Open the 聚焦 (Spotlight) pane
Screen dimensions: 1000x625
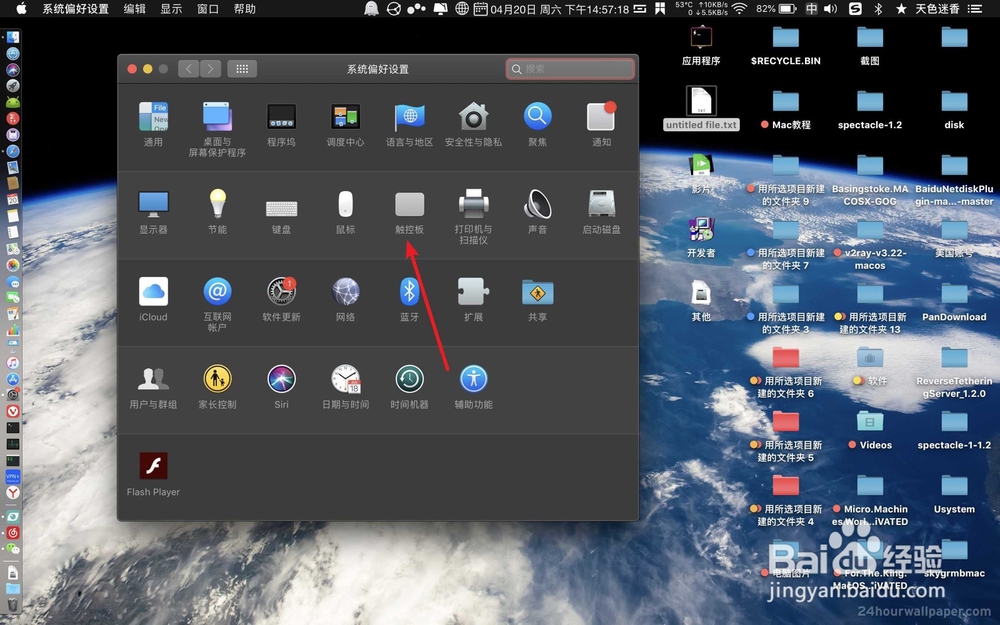(x=538, y=124)
